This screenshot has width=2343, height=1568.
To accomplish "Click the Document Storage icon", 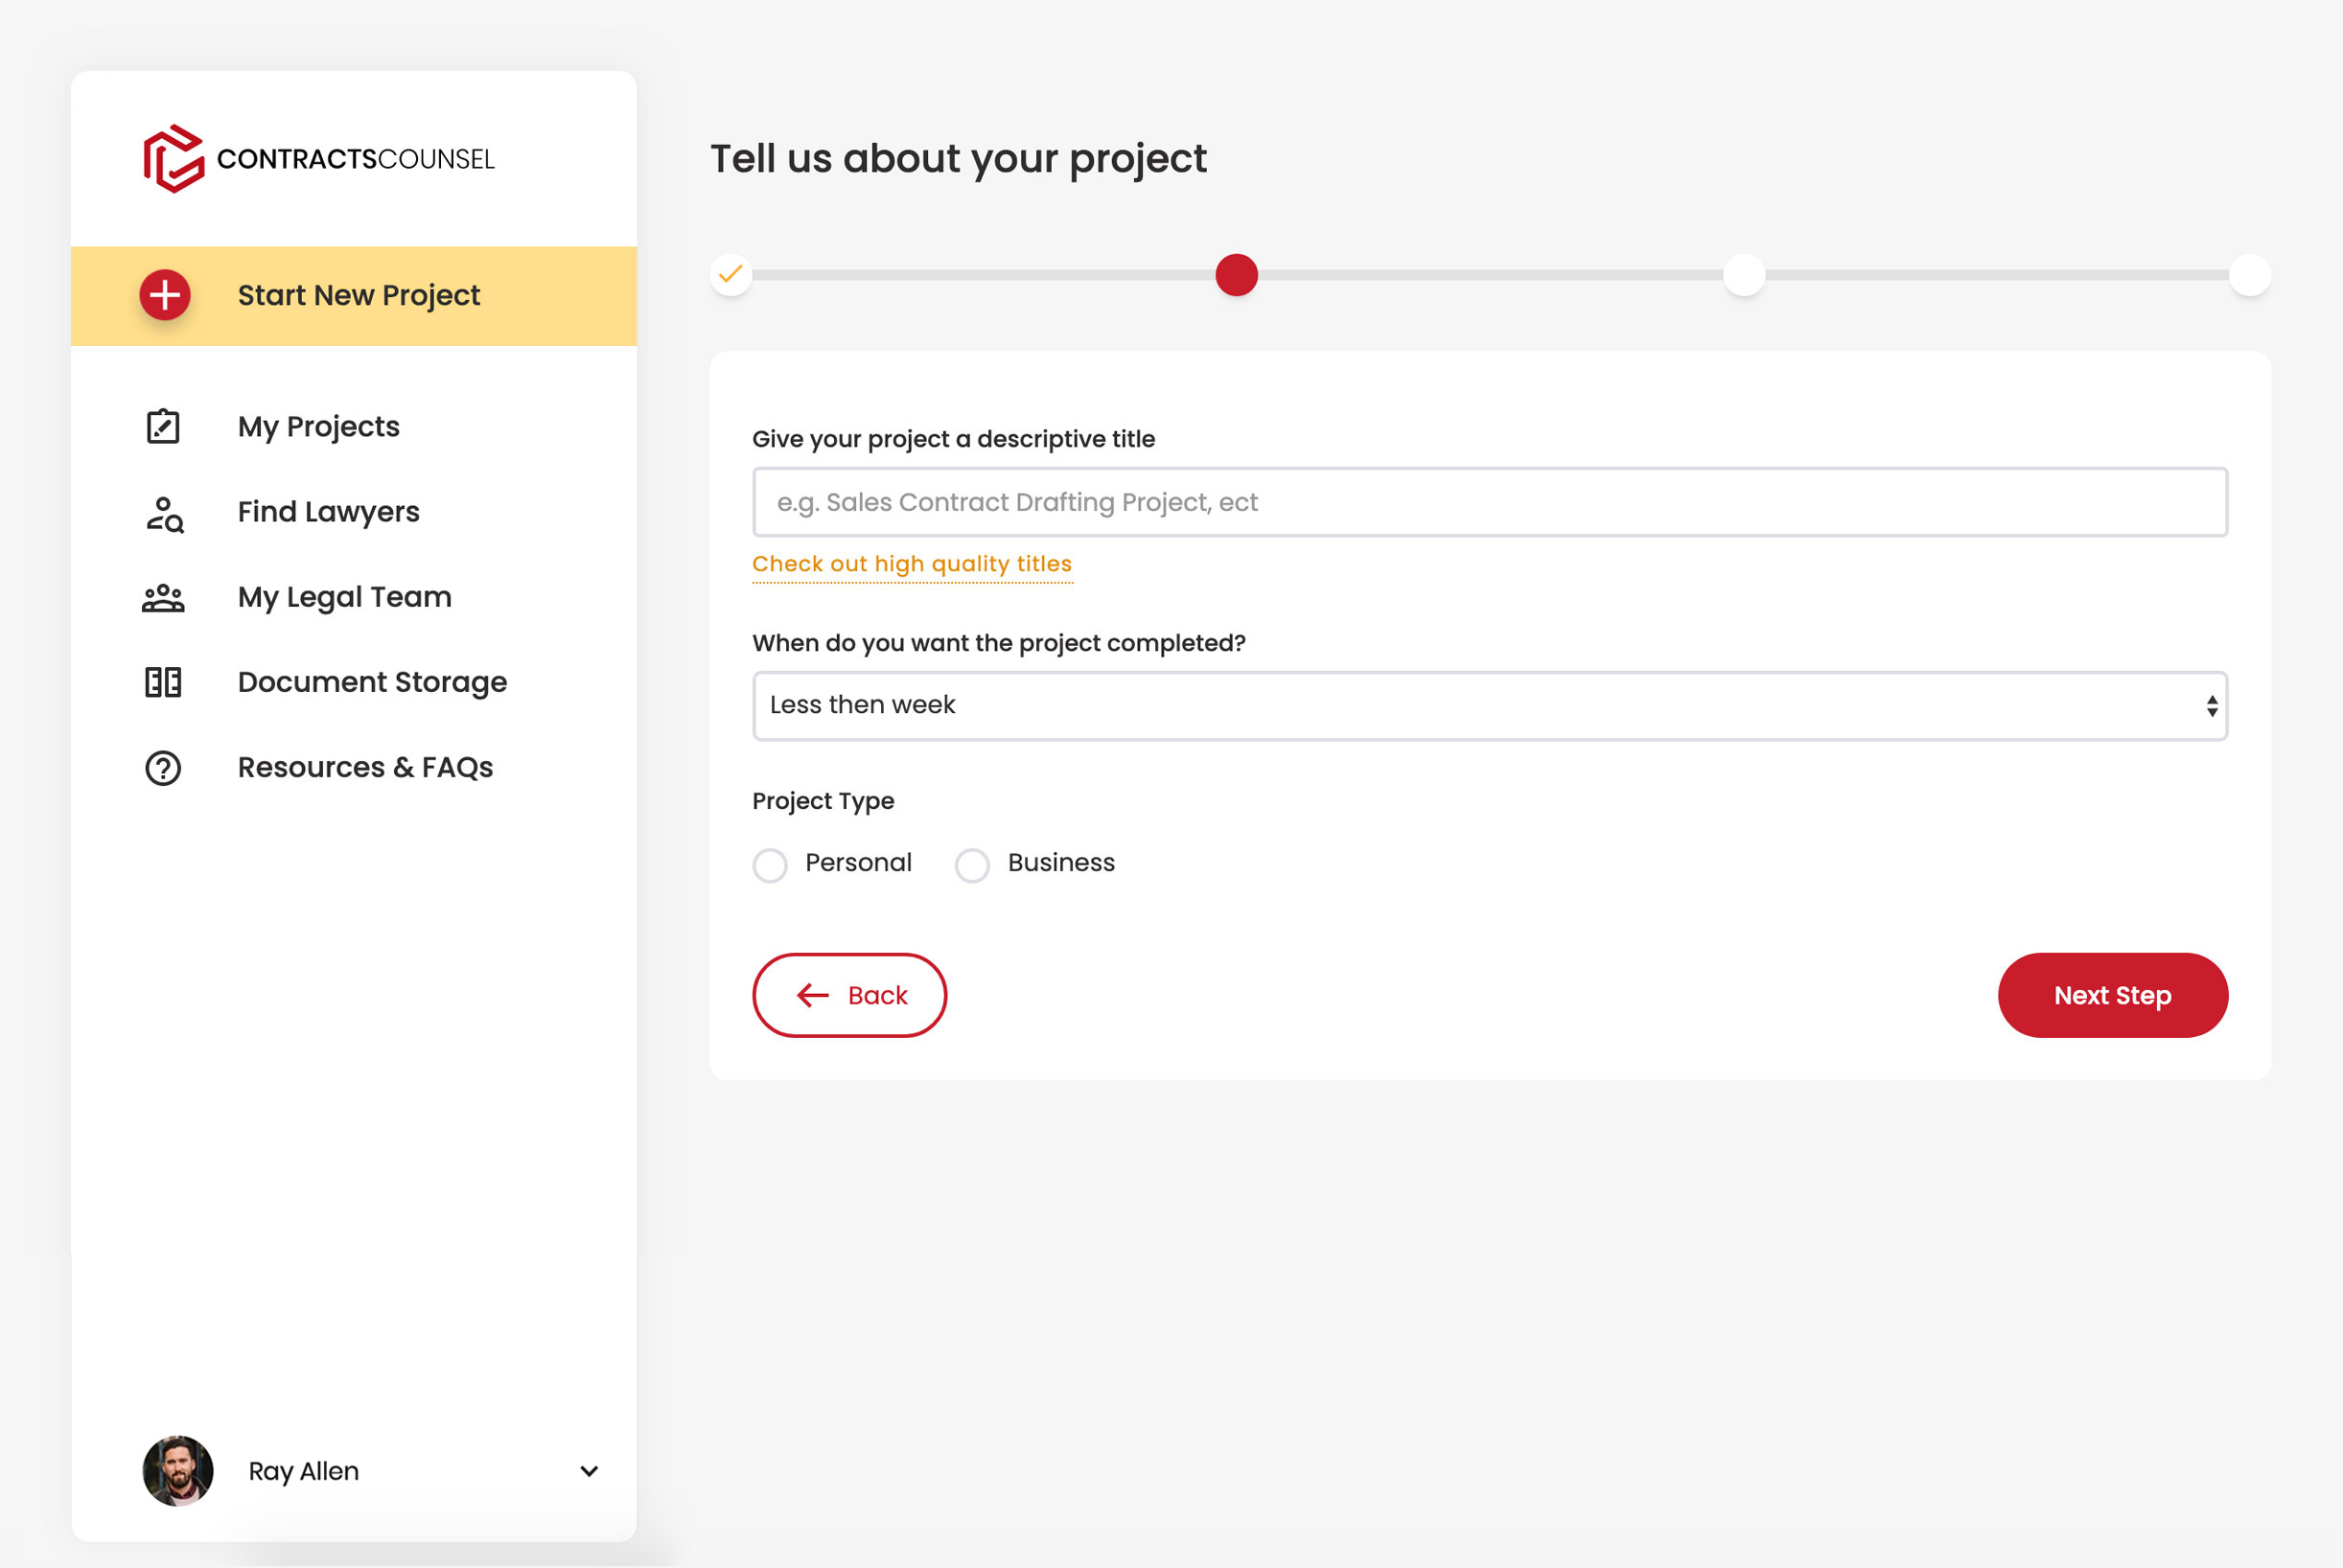I will [163, 683].
